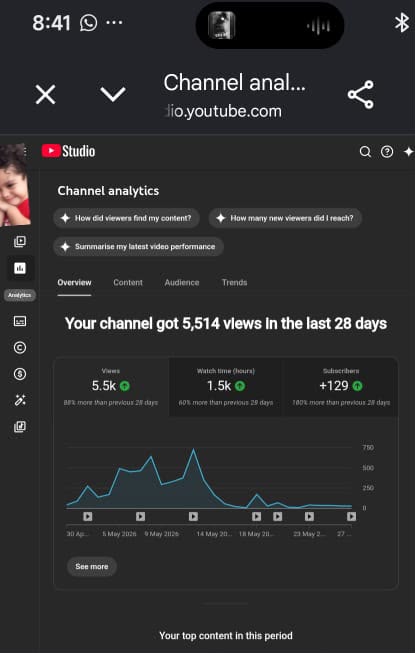
Task: Tap the "60% more than previous 28 days" text
Action: [226, 403]
